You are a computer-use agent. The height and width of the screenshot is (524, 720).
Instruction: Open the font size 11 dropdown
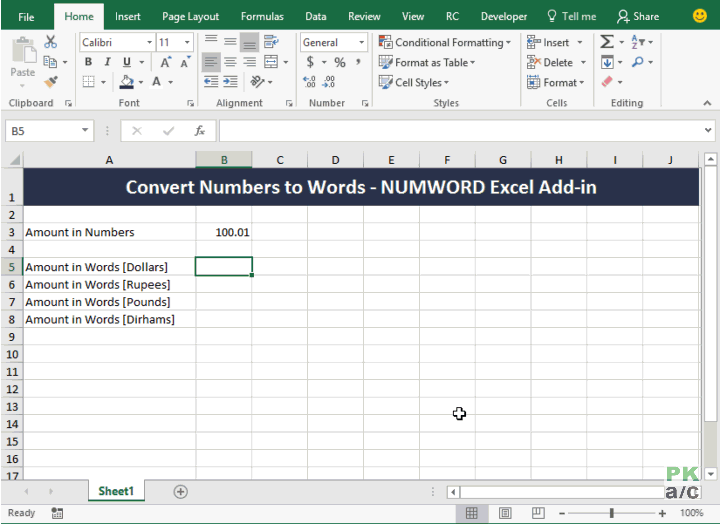(187, 43)
